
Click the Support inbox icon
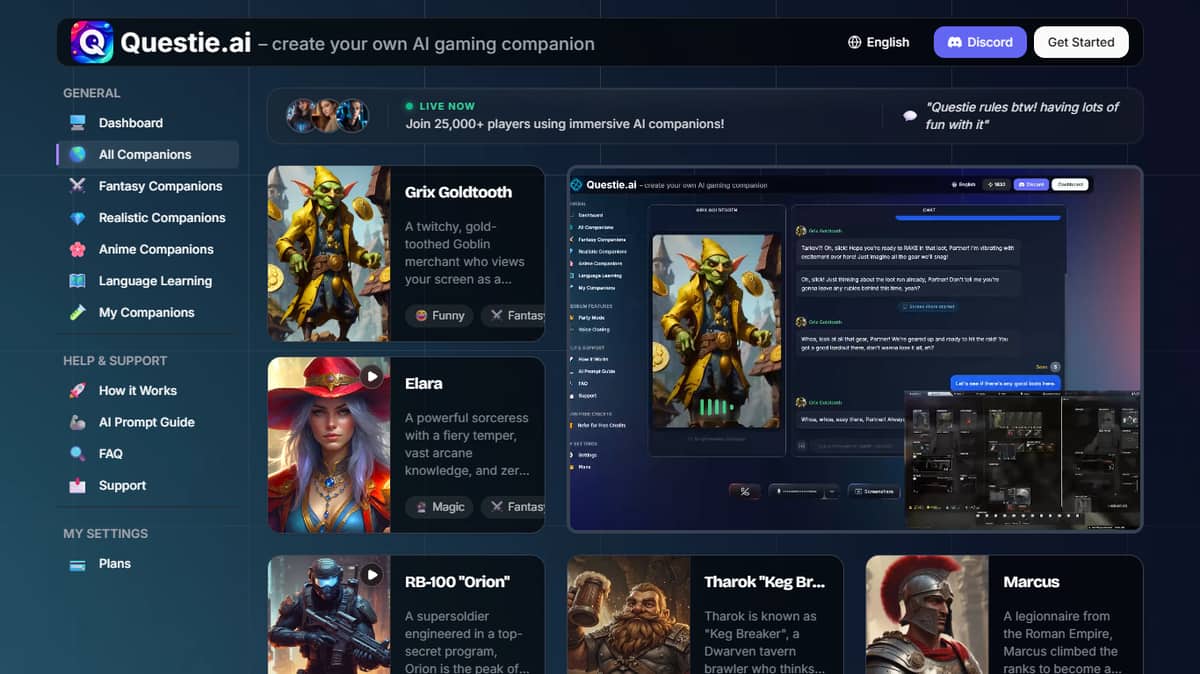(77, 485)
